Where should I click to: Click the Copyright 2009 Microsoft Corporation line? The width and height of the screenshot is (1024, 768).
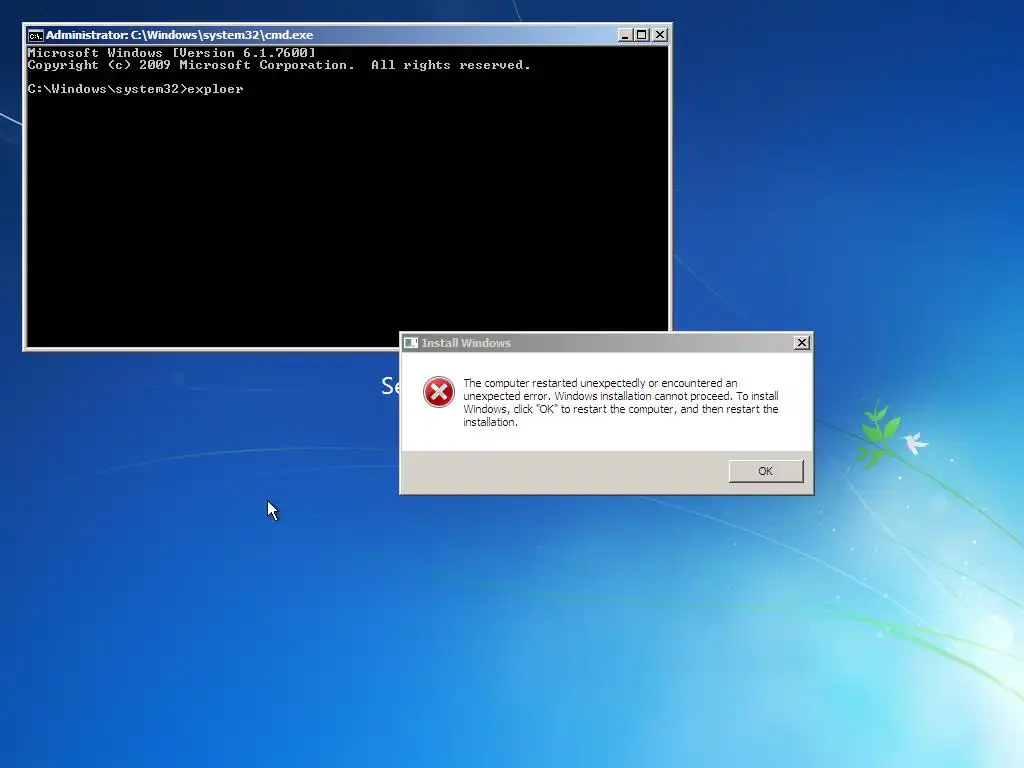point(279,65)
